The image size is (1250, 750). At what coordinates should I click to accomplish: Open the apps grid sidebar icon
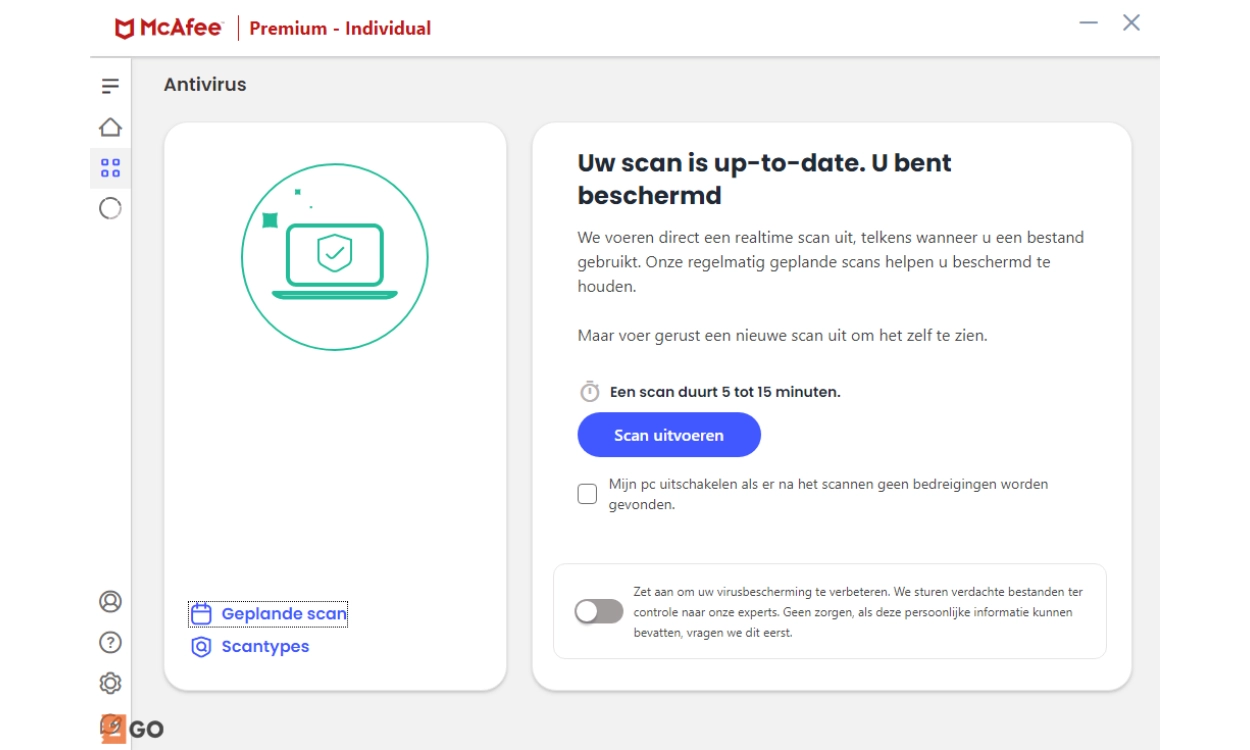pyautogui.click(x=110, y=168)
